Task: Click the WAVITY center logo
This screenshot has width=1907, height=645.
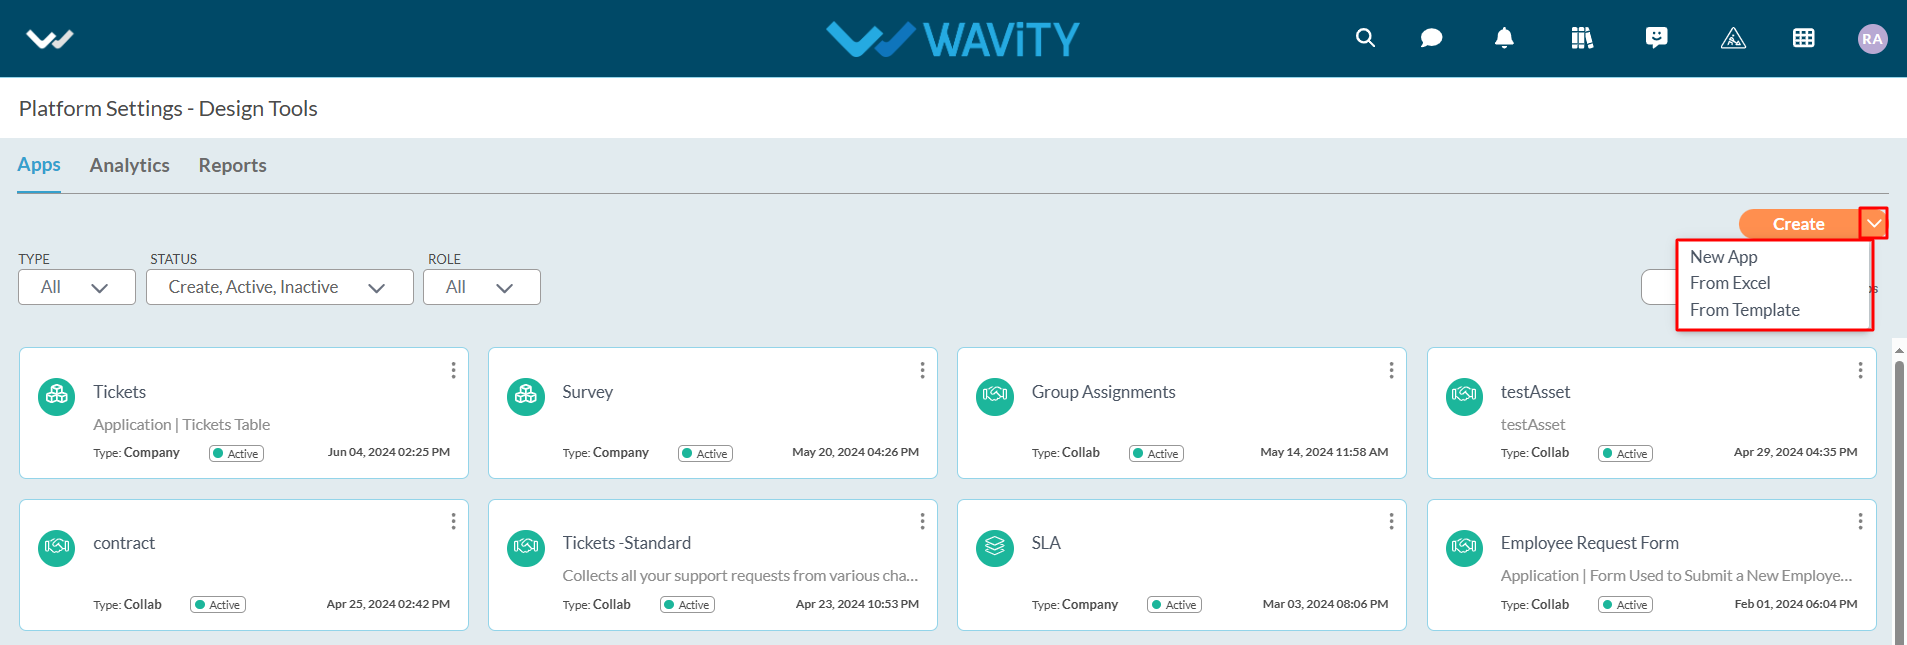Action: pyautogui.click(x=953, y=39)
